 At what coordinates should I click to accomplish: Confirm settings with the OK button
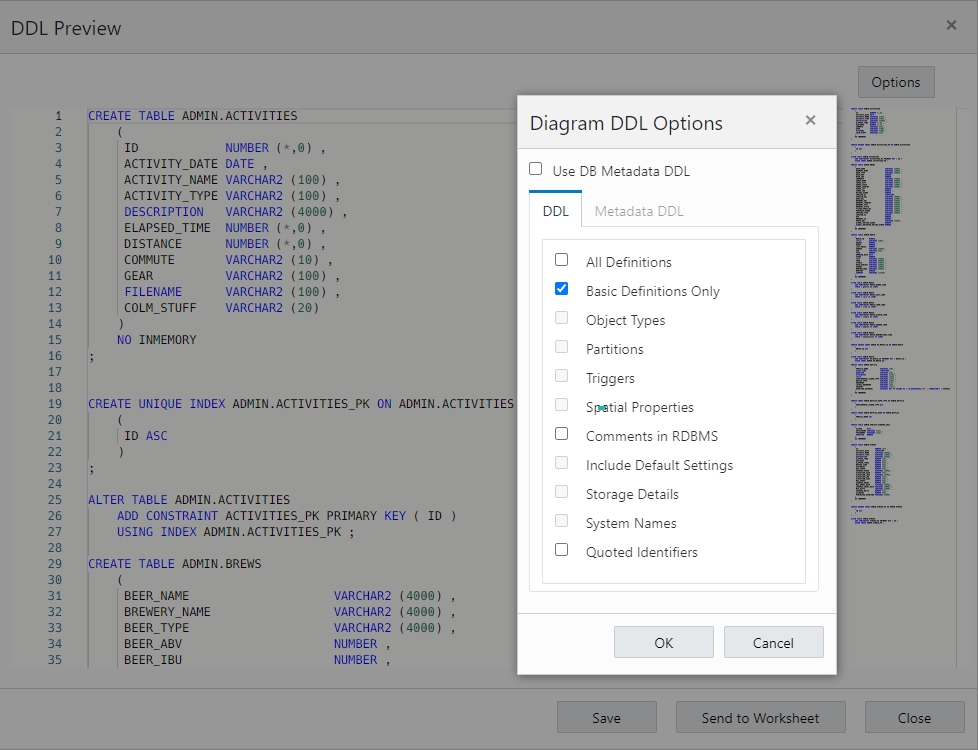point(663,642)
